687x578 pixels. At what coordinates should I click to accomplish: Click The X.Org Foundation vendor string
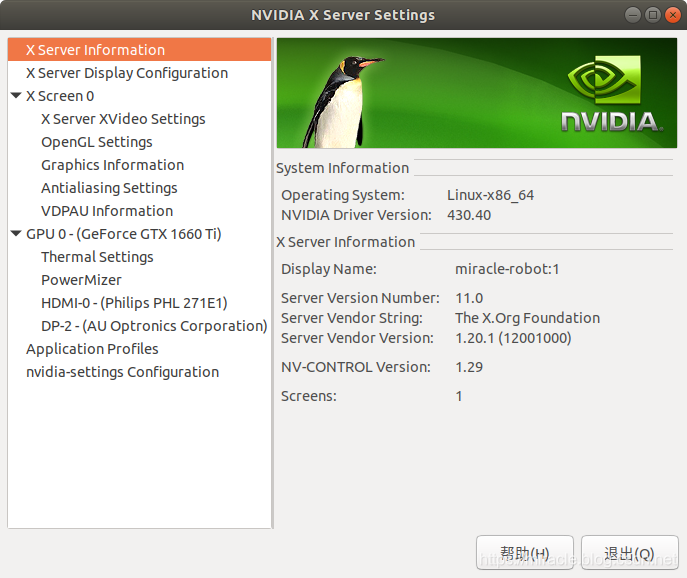[x=528, y=318]
